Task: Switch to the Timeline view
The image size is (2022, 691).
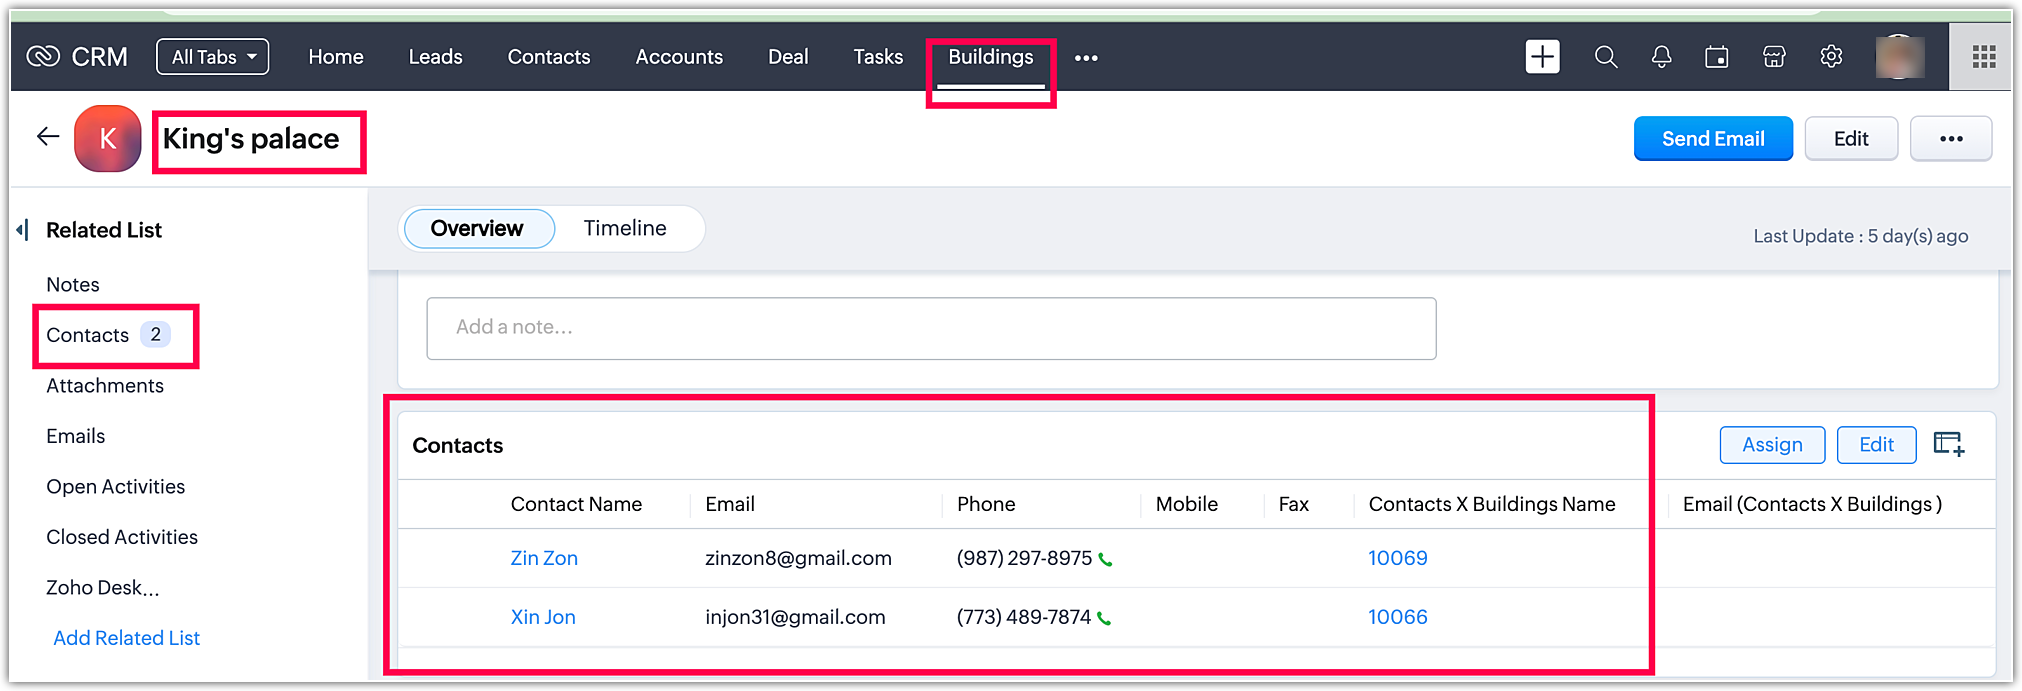Action: (625, 229)
